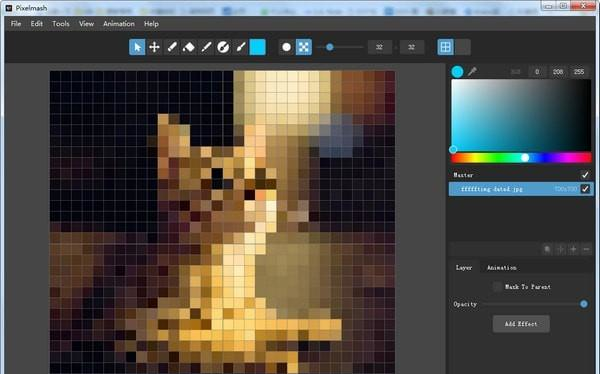Adjust the Opacity slider
This screenshot has height=374, width=600.
(x=535, y=304)
